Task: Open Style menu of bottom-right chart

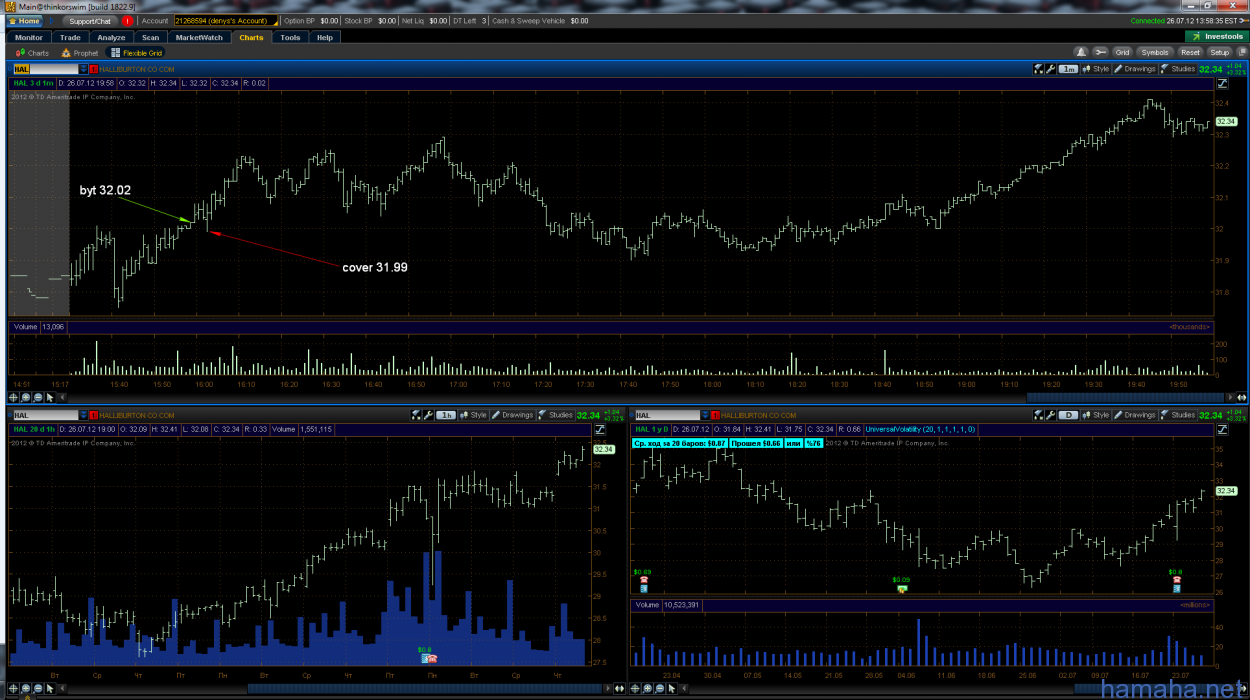Action: click(x=1096, y=415)
